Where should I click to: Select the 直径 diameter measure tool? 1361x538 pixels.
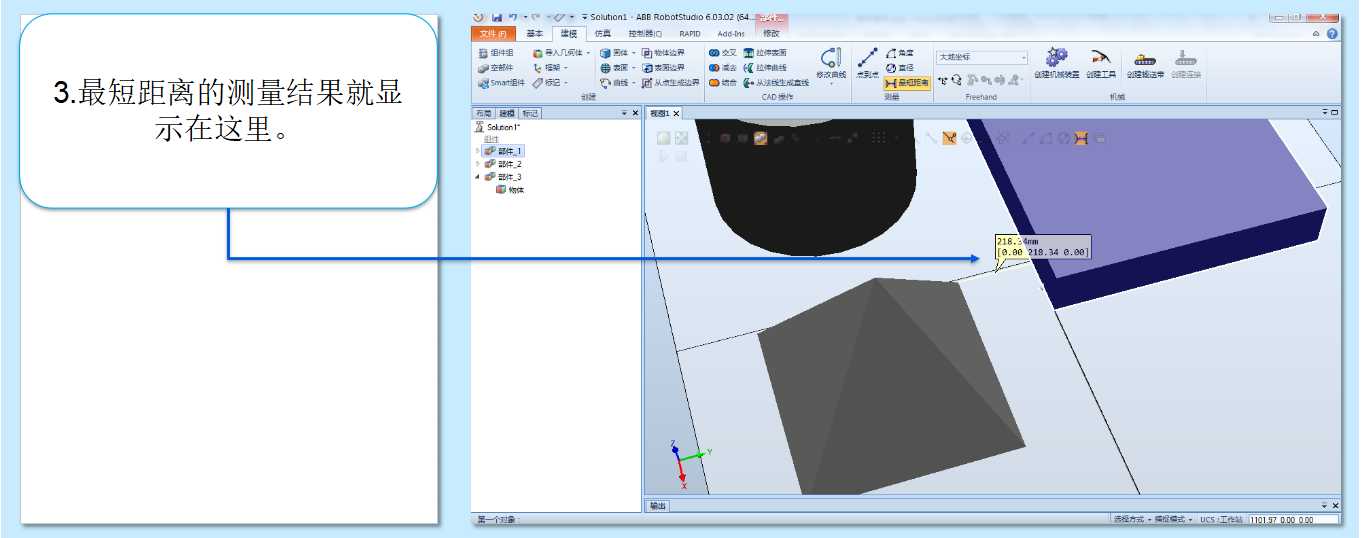pos(900,68)
